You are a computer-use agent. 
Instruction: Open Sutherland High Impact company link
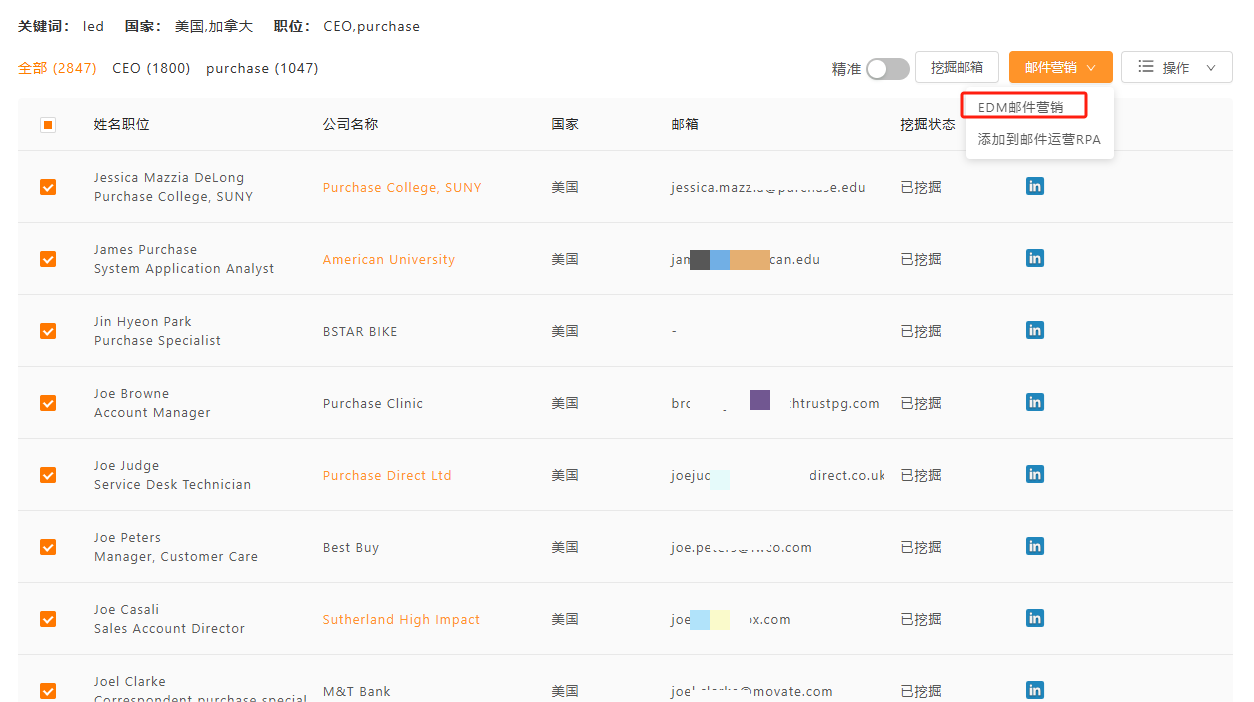coord(401,619)
